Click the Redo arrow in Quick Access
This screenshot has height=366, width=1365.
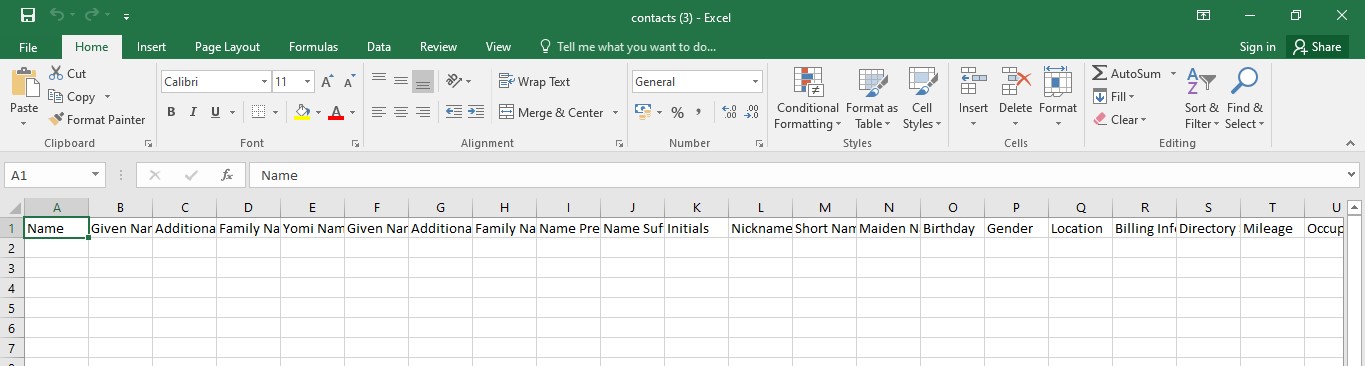click(x=92, y=16)
